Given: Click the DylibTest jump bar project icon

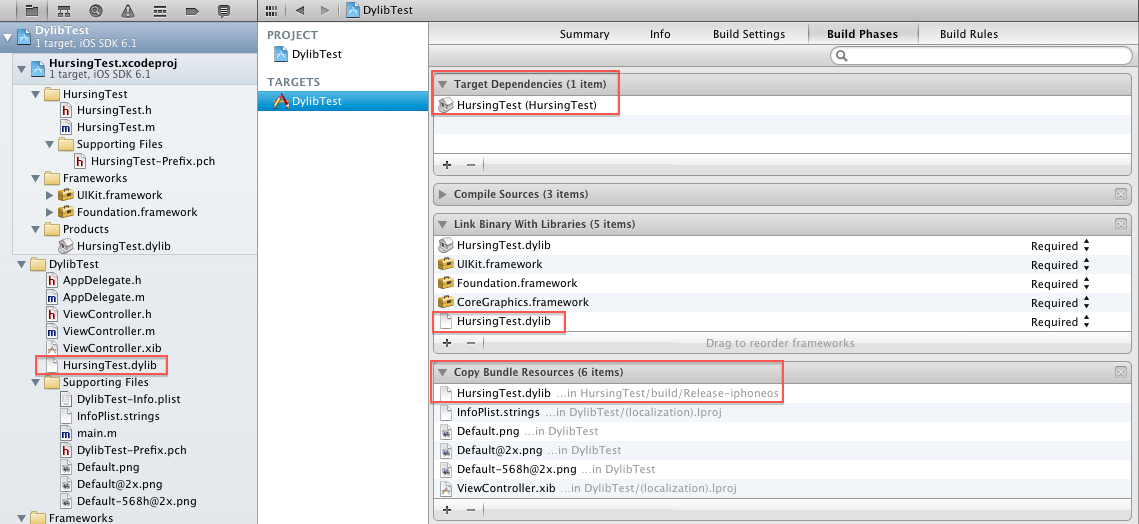Looking at the screenshot, I should (353, 10).
